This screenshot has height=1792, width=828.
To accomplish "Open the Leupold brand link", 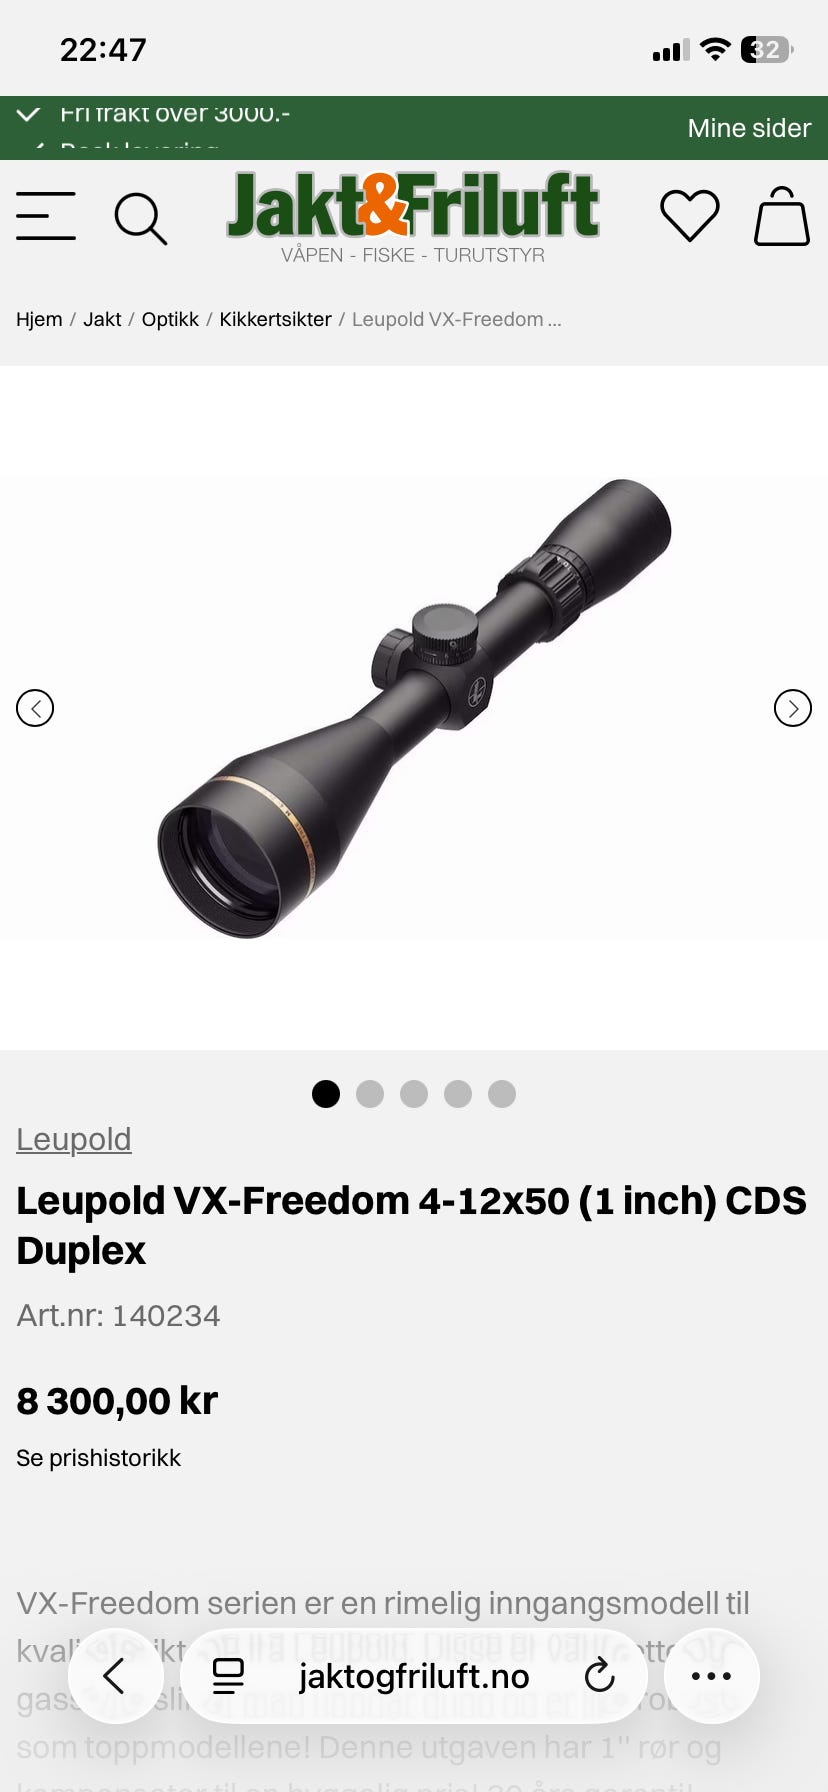I will [74, 1139].
